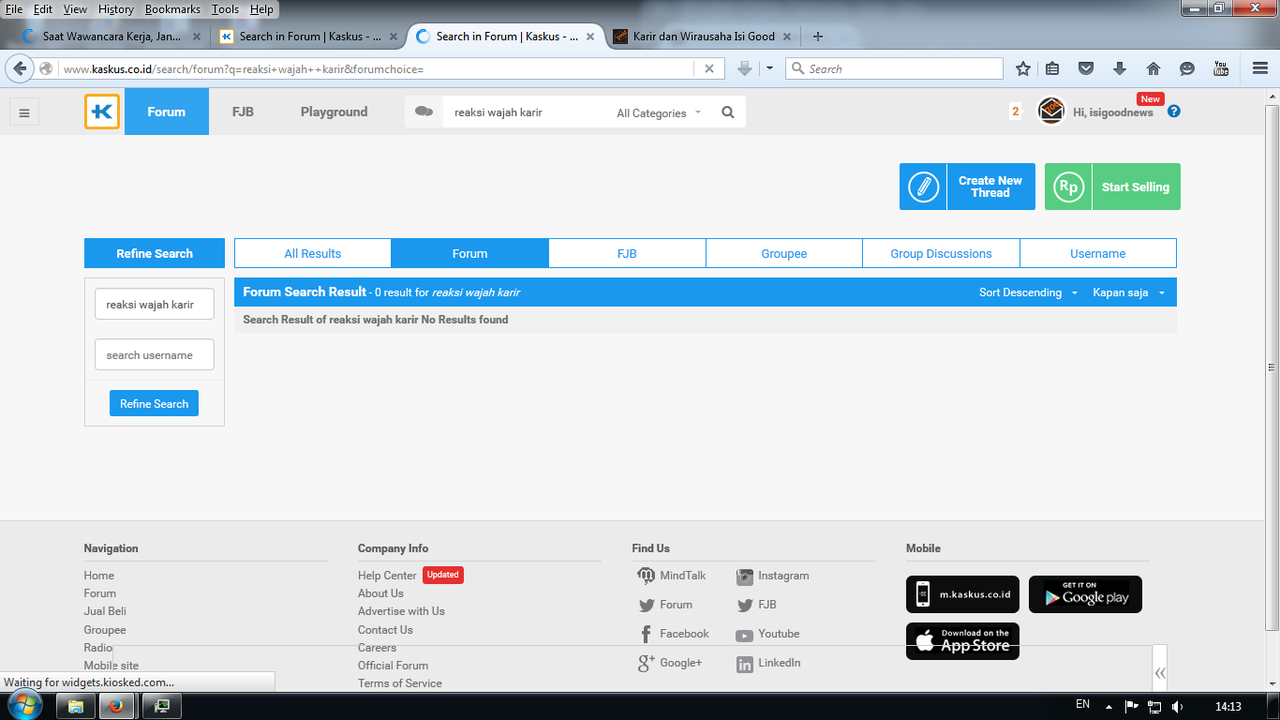Expand the Kapan saja time filter
This screenshot has height=720, width=1280.
point(1129,293)
